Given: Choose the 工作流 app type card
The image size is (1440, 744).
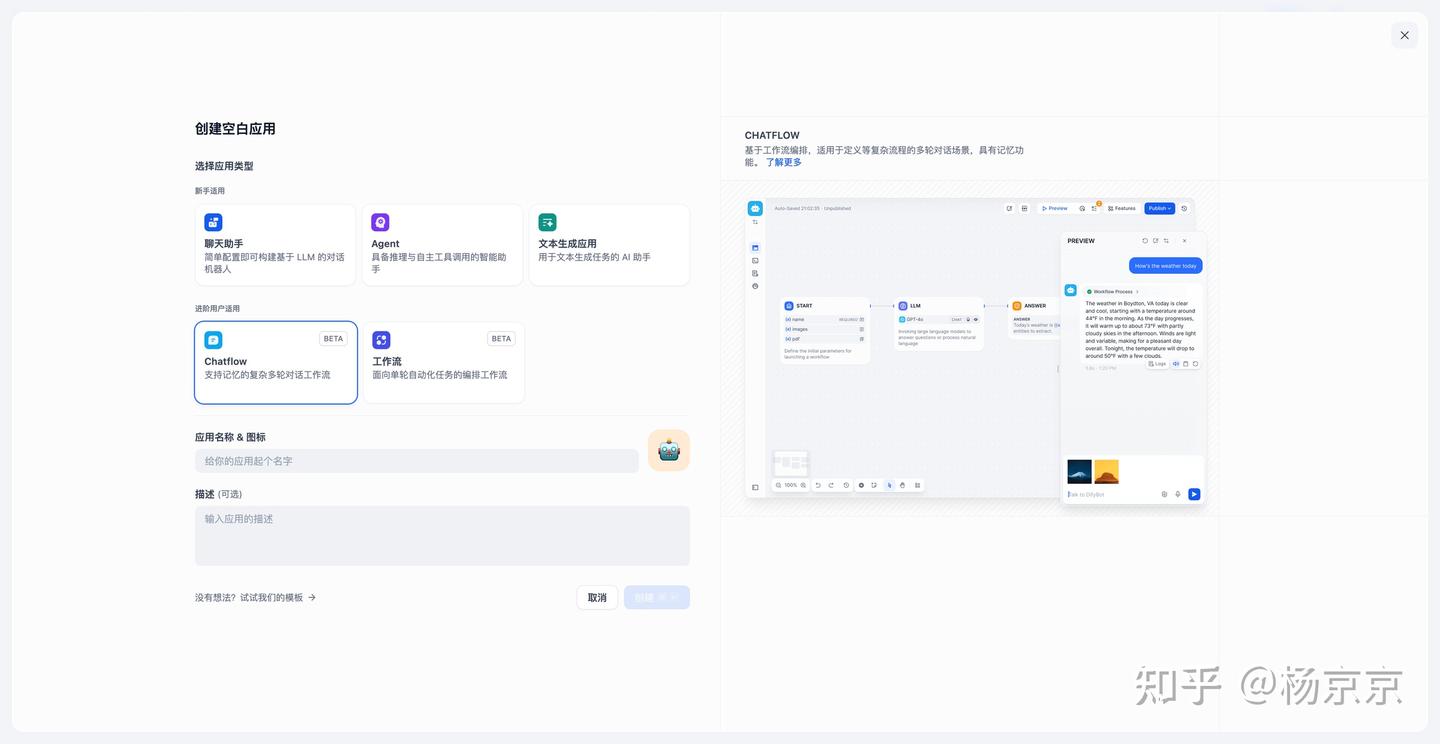Looking at the screenshot, I should point(443,363).
